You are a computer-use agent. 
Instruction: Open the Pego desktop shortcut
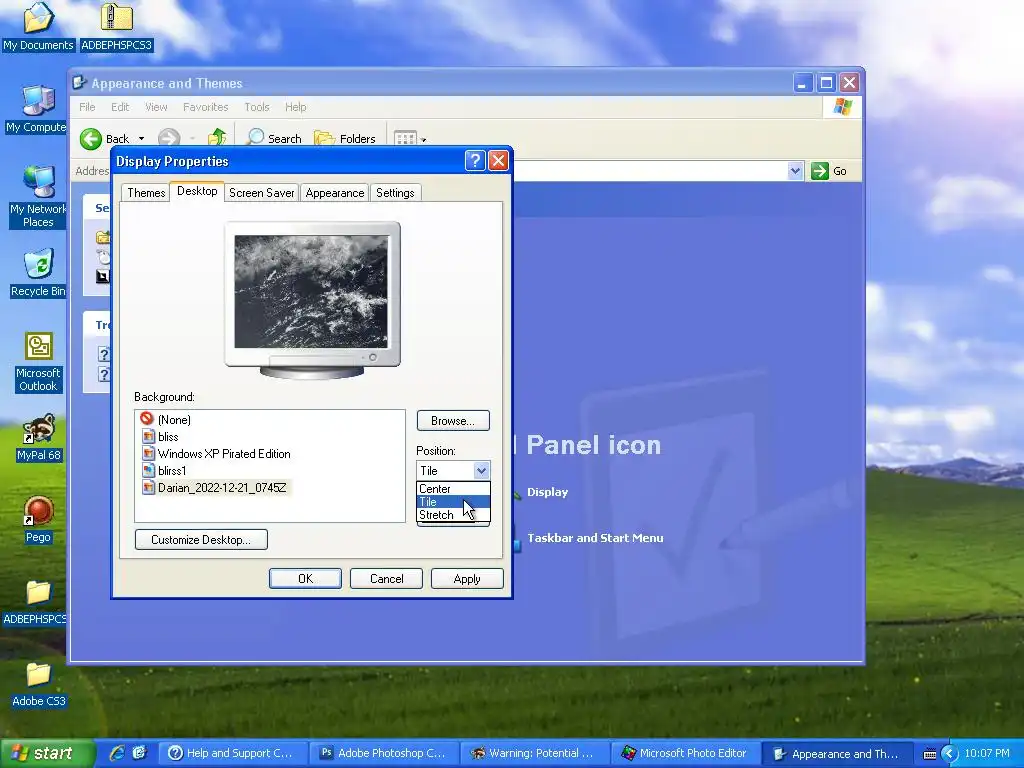[38, 520]
